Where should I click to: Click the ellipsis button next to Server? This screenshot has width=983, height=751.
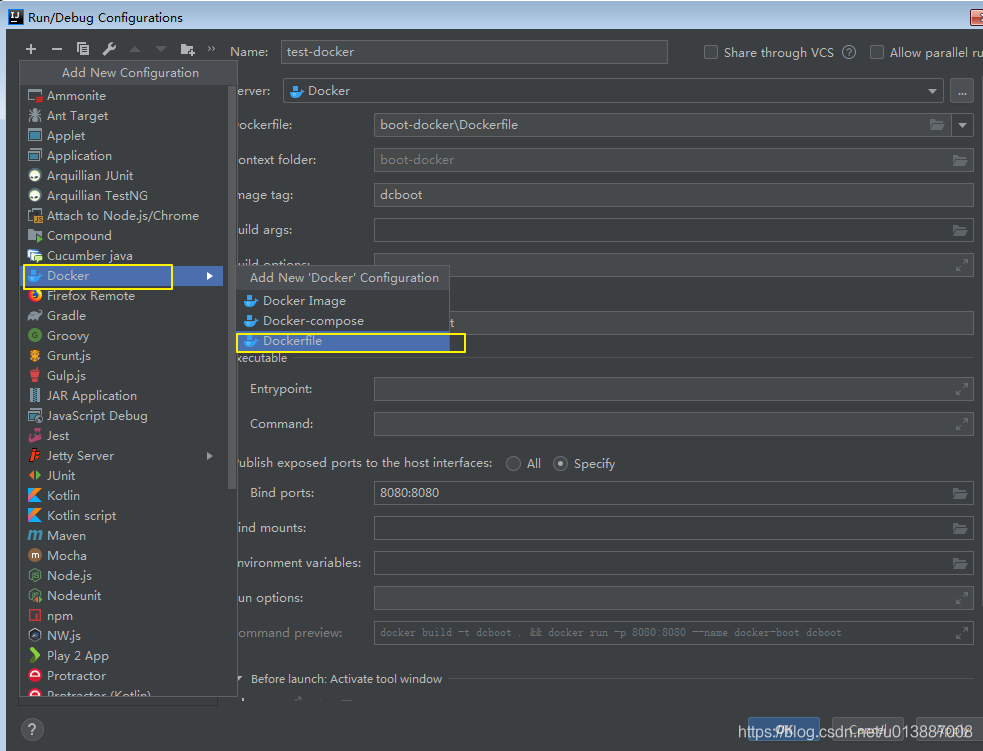click(962, 91)
